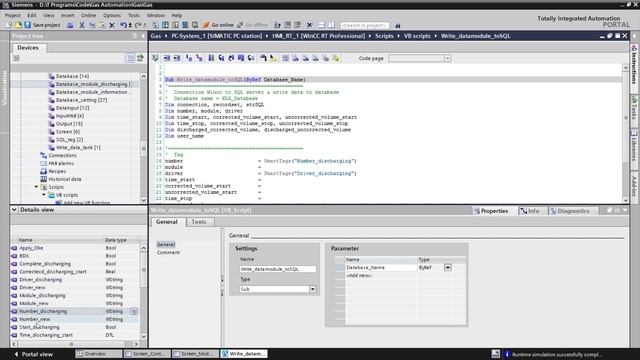The width and height of the screenshot is (640, 360).
Task: Switch to the General properties tab
Action: pyautogui.click(x=167, y=222)
